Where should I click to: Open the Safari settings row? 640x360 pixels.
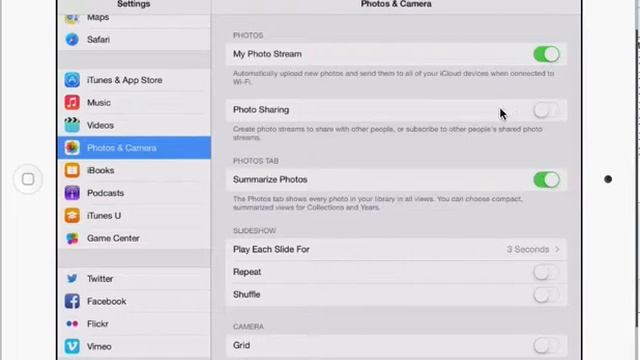[134, 40]
